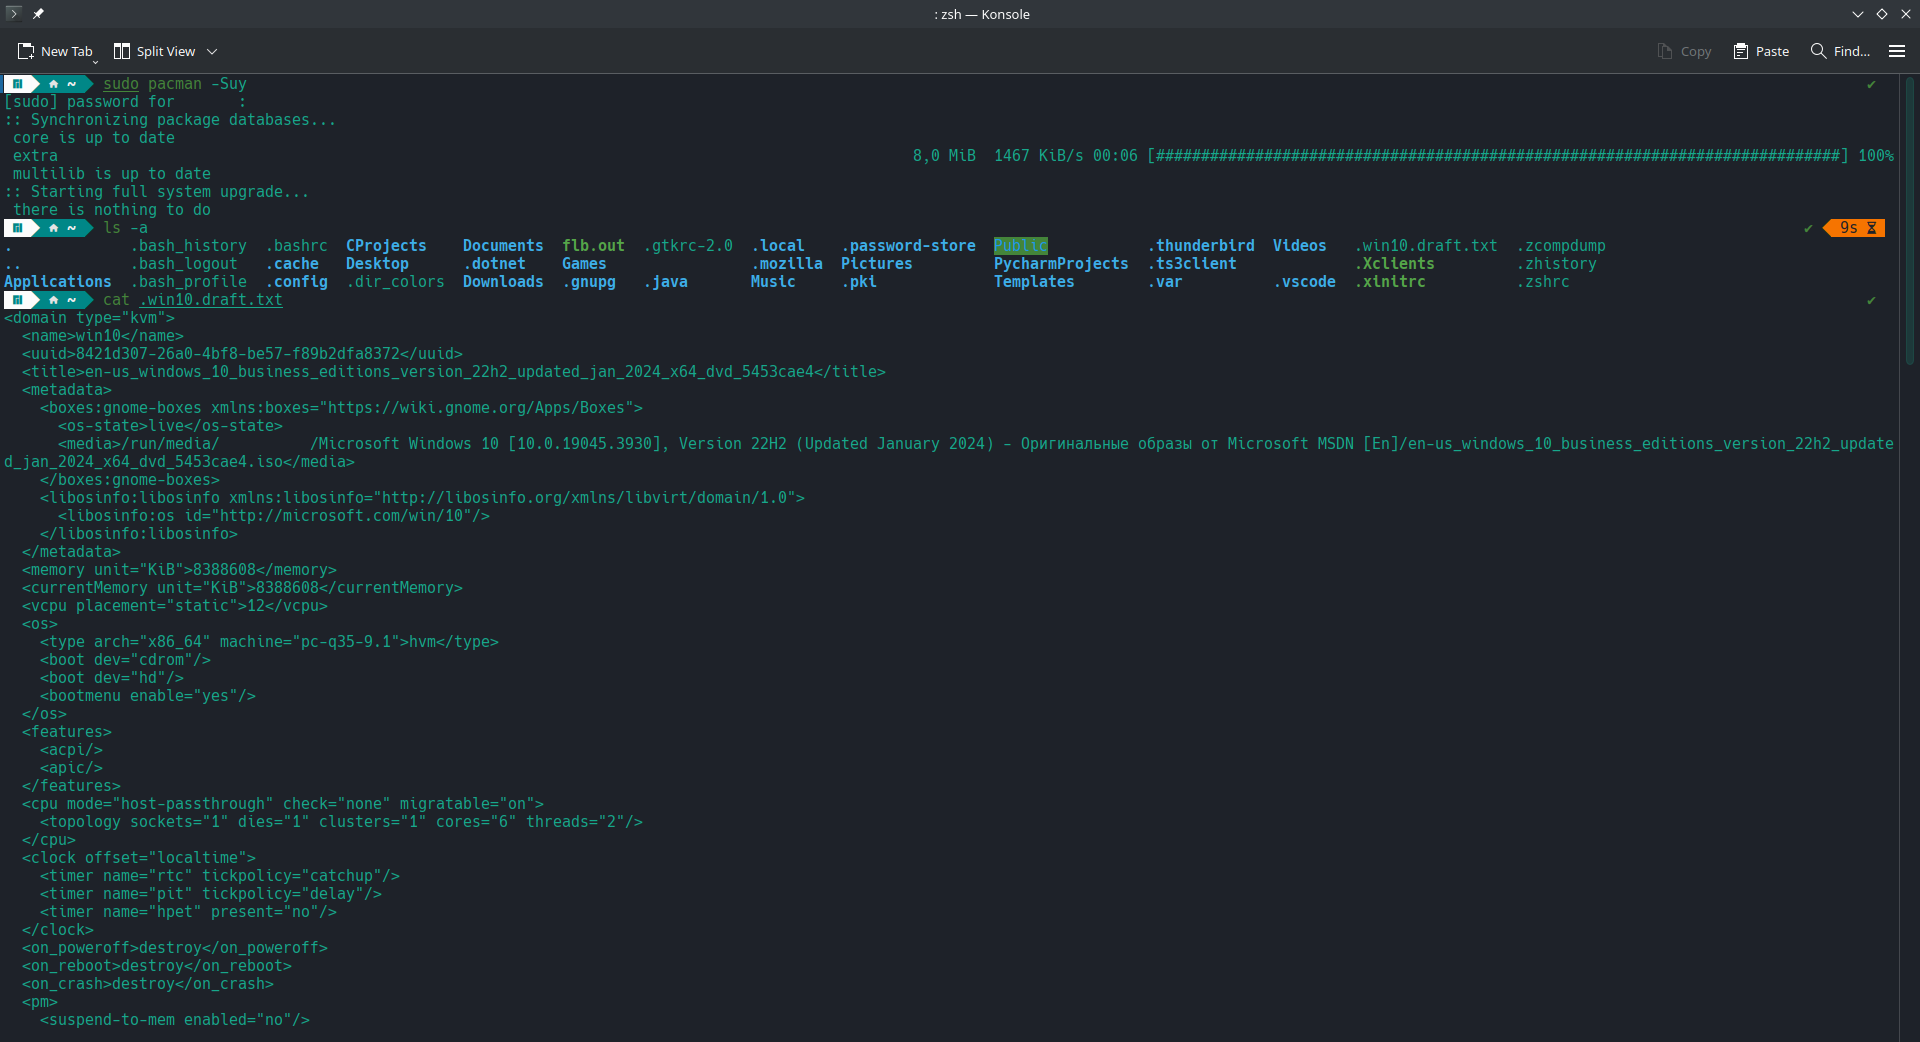Image resolution: width=1920 pixels, height=1042 pixels.
Task: Click the '.password-store' entry
Action: (908, 246)
